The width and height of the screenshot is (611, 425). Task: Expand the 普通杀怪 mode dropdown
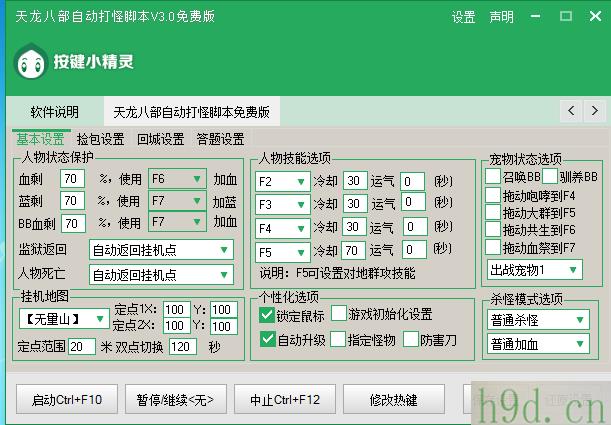tap(538, 320)
